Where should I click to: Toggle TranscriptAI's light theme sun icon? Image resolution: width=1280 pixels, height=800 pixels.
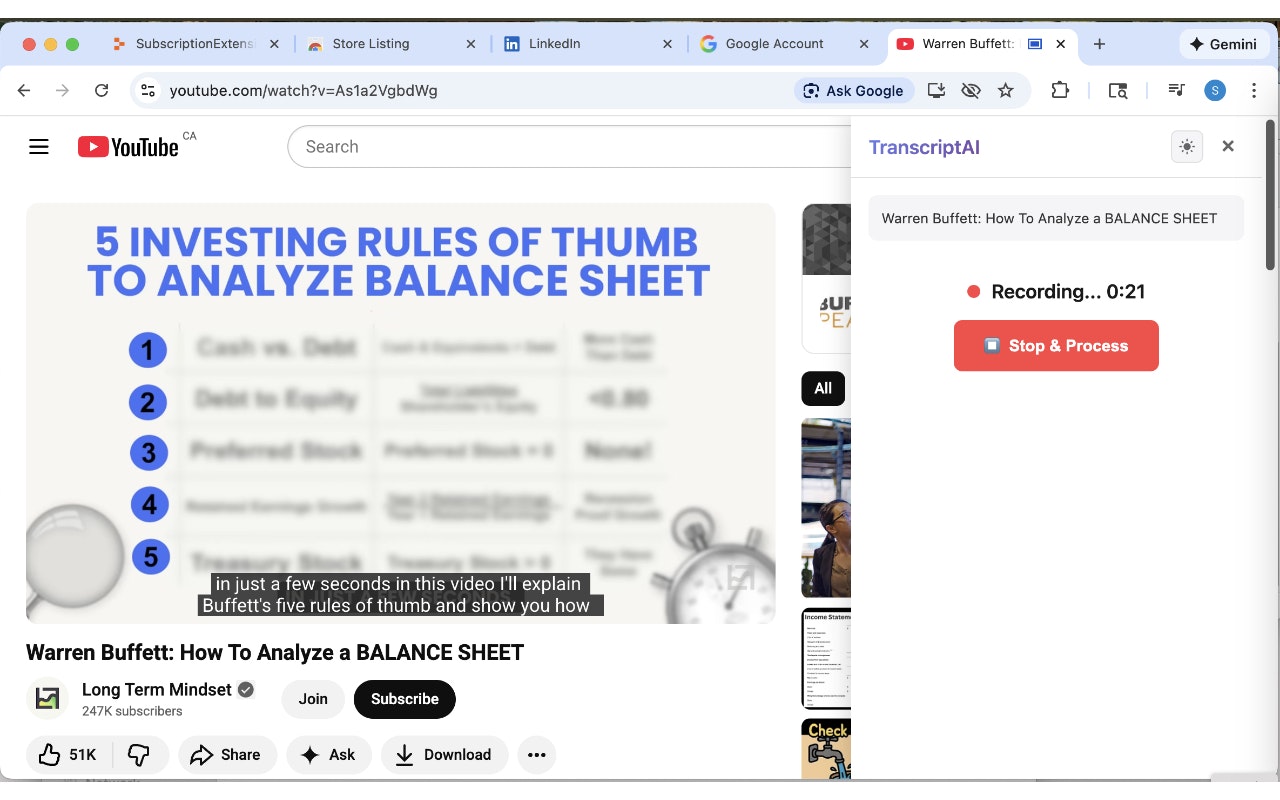click(1186, 146)
